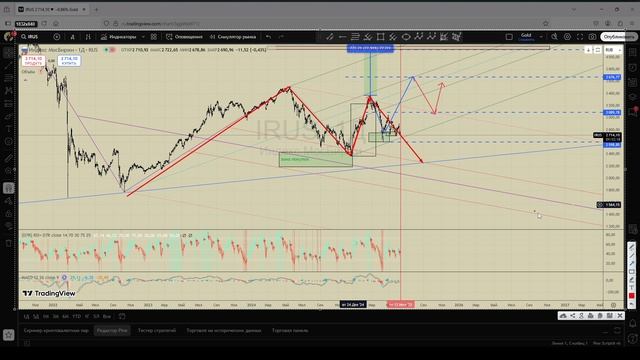Open the watchlist panel in right sidebar
This screenshot has height=360, width=640.
[633, 53]
